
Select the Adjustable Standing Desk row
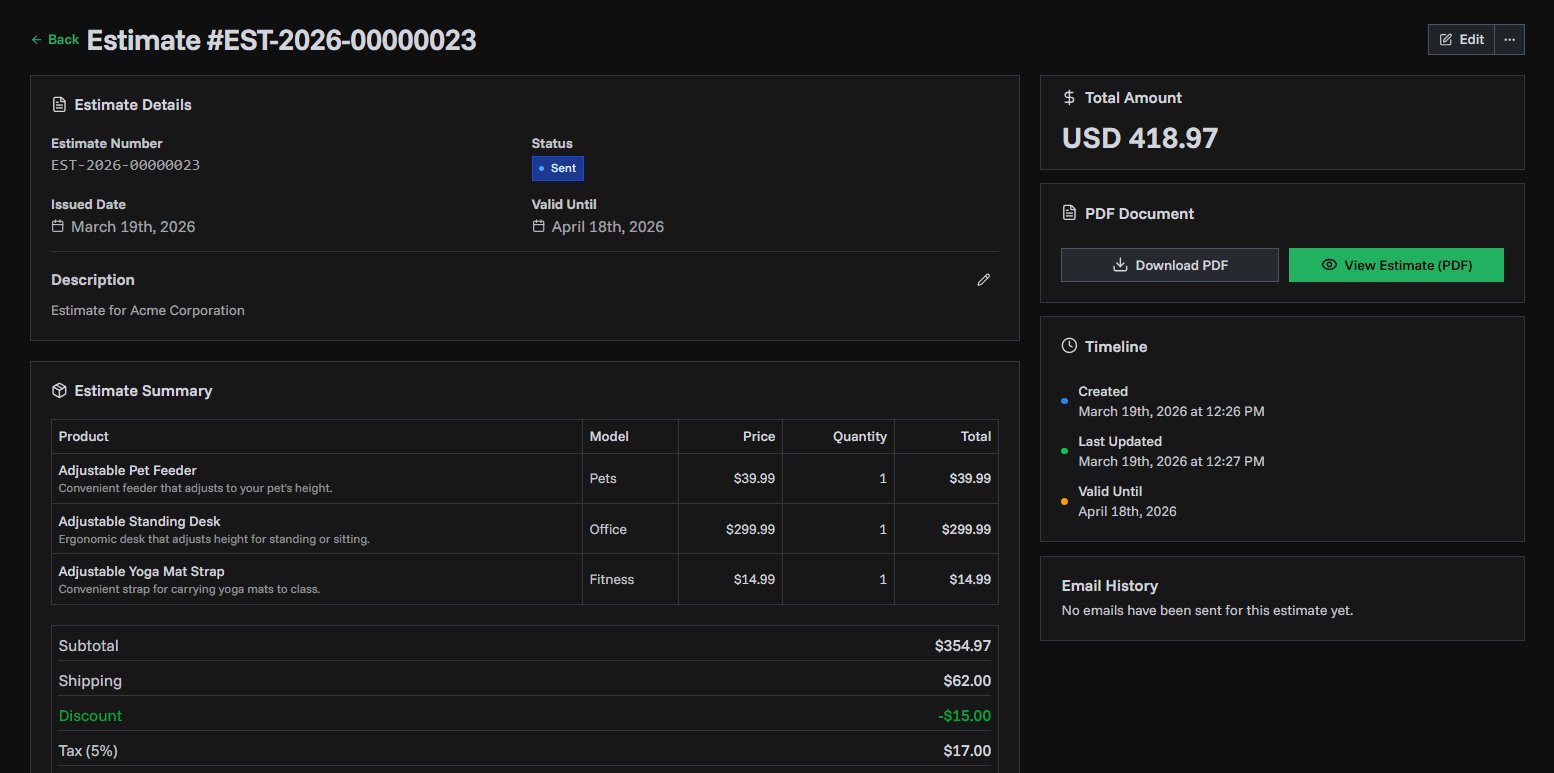click(400, 528)
